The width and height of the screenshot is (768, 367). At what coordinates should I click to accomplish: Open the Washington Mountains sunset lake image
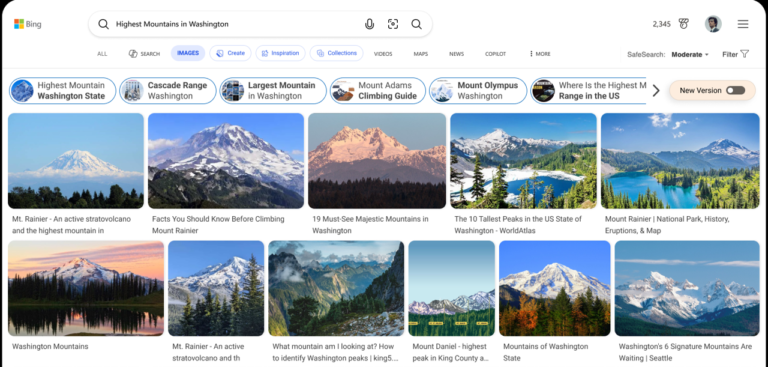[x=86, y=288]
